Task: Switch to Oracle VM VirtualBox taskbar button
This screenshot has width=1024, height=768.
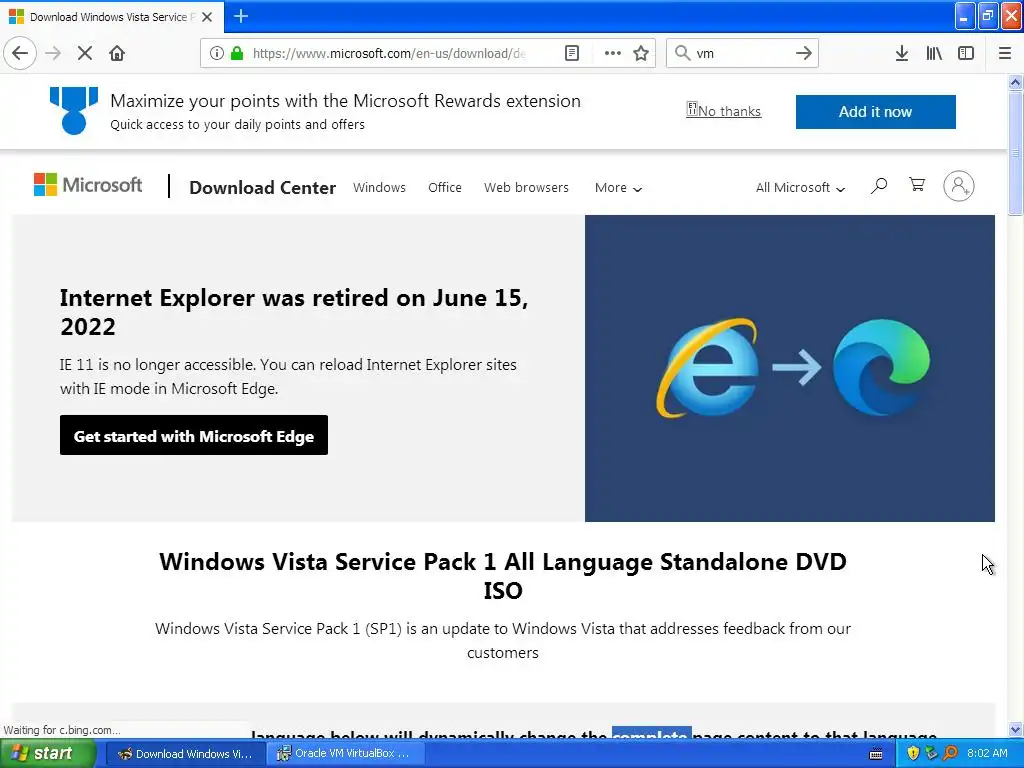Action: pos(345,754)
